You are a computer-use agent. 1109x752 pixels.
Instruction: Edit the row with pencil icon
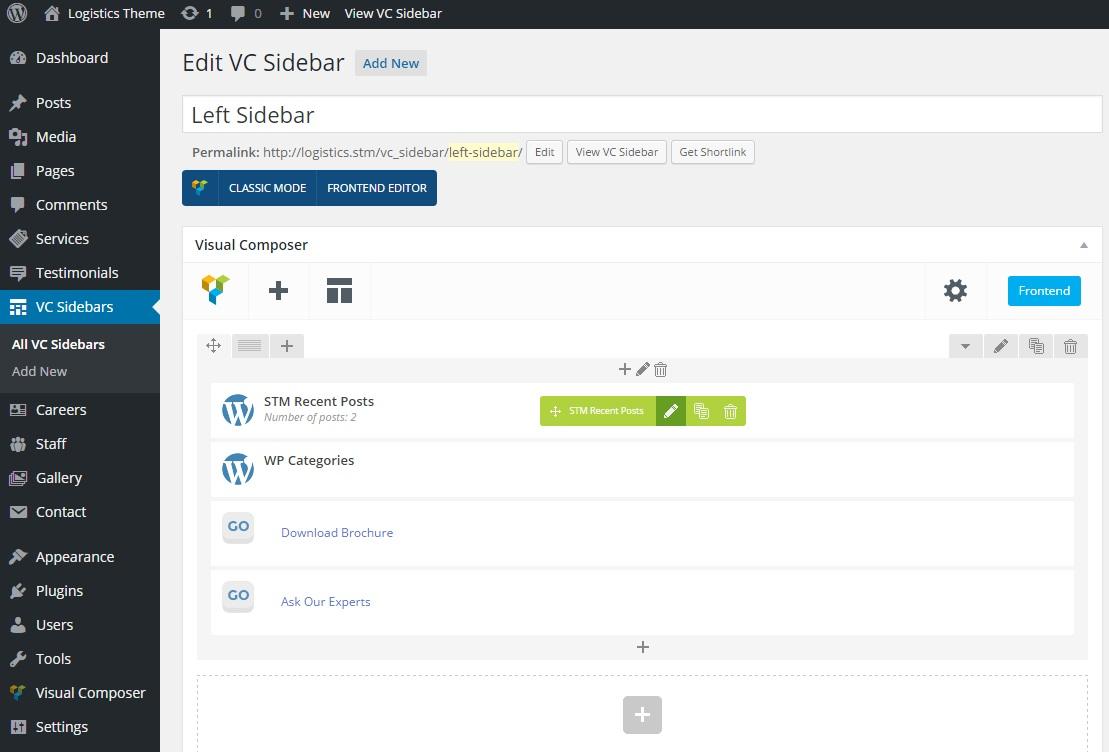[1000, 346]
